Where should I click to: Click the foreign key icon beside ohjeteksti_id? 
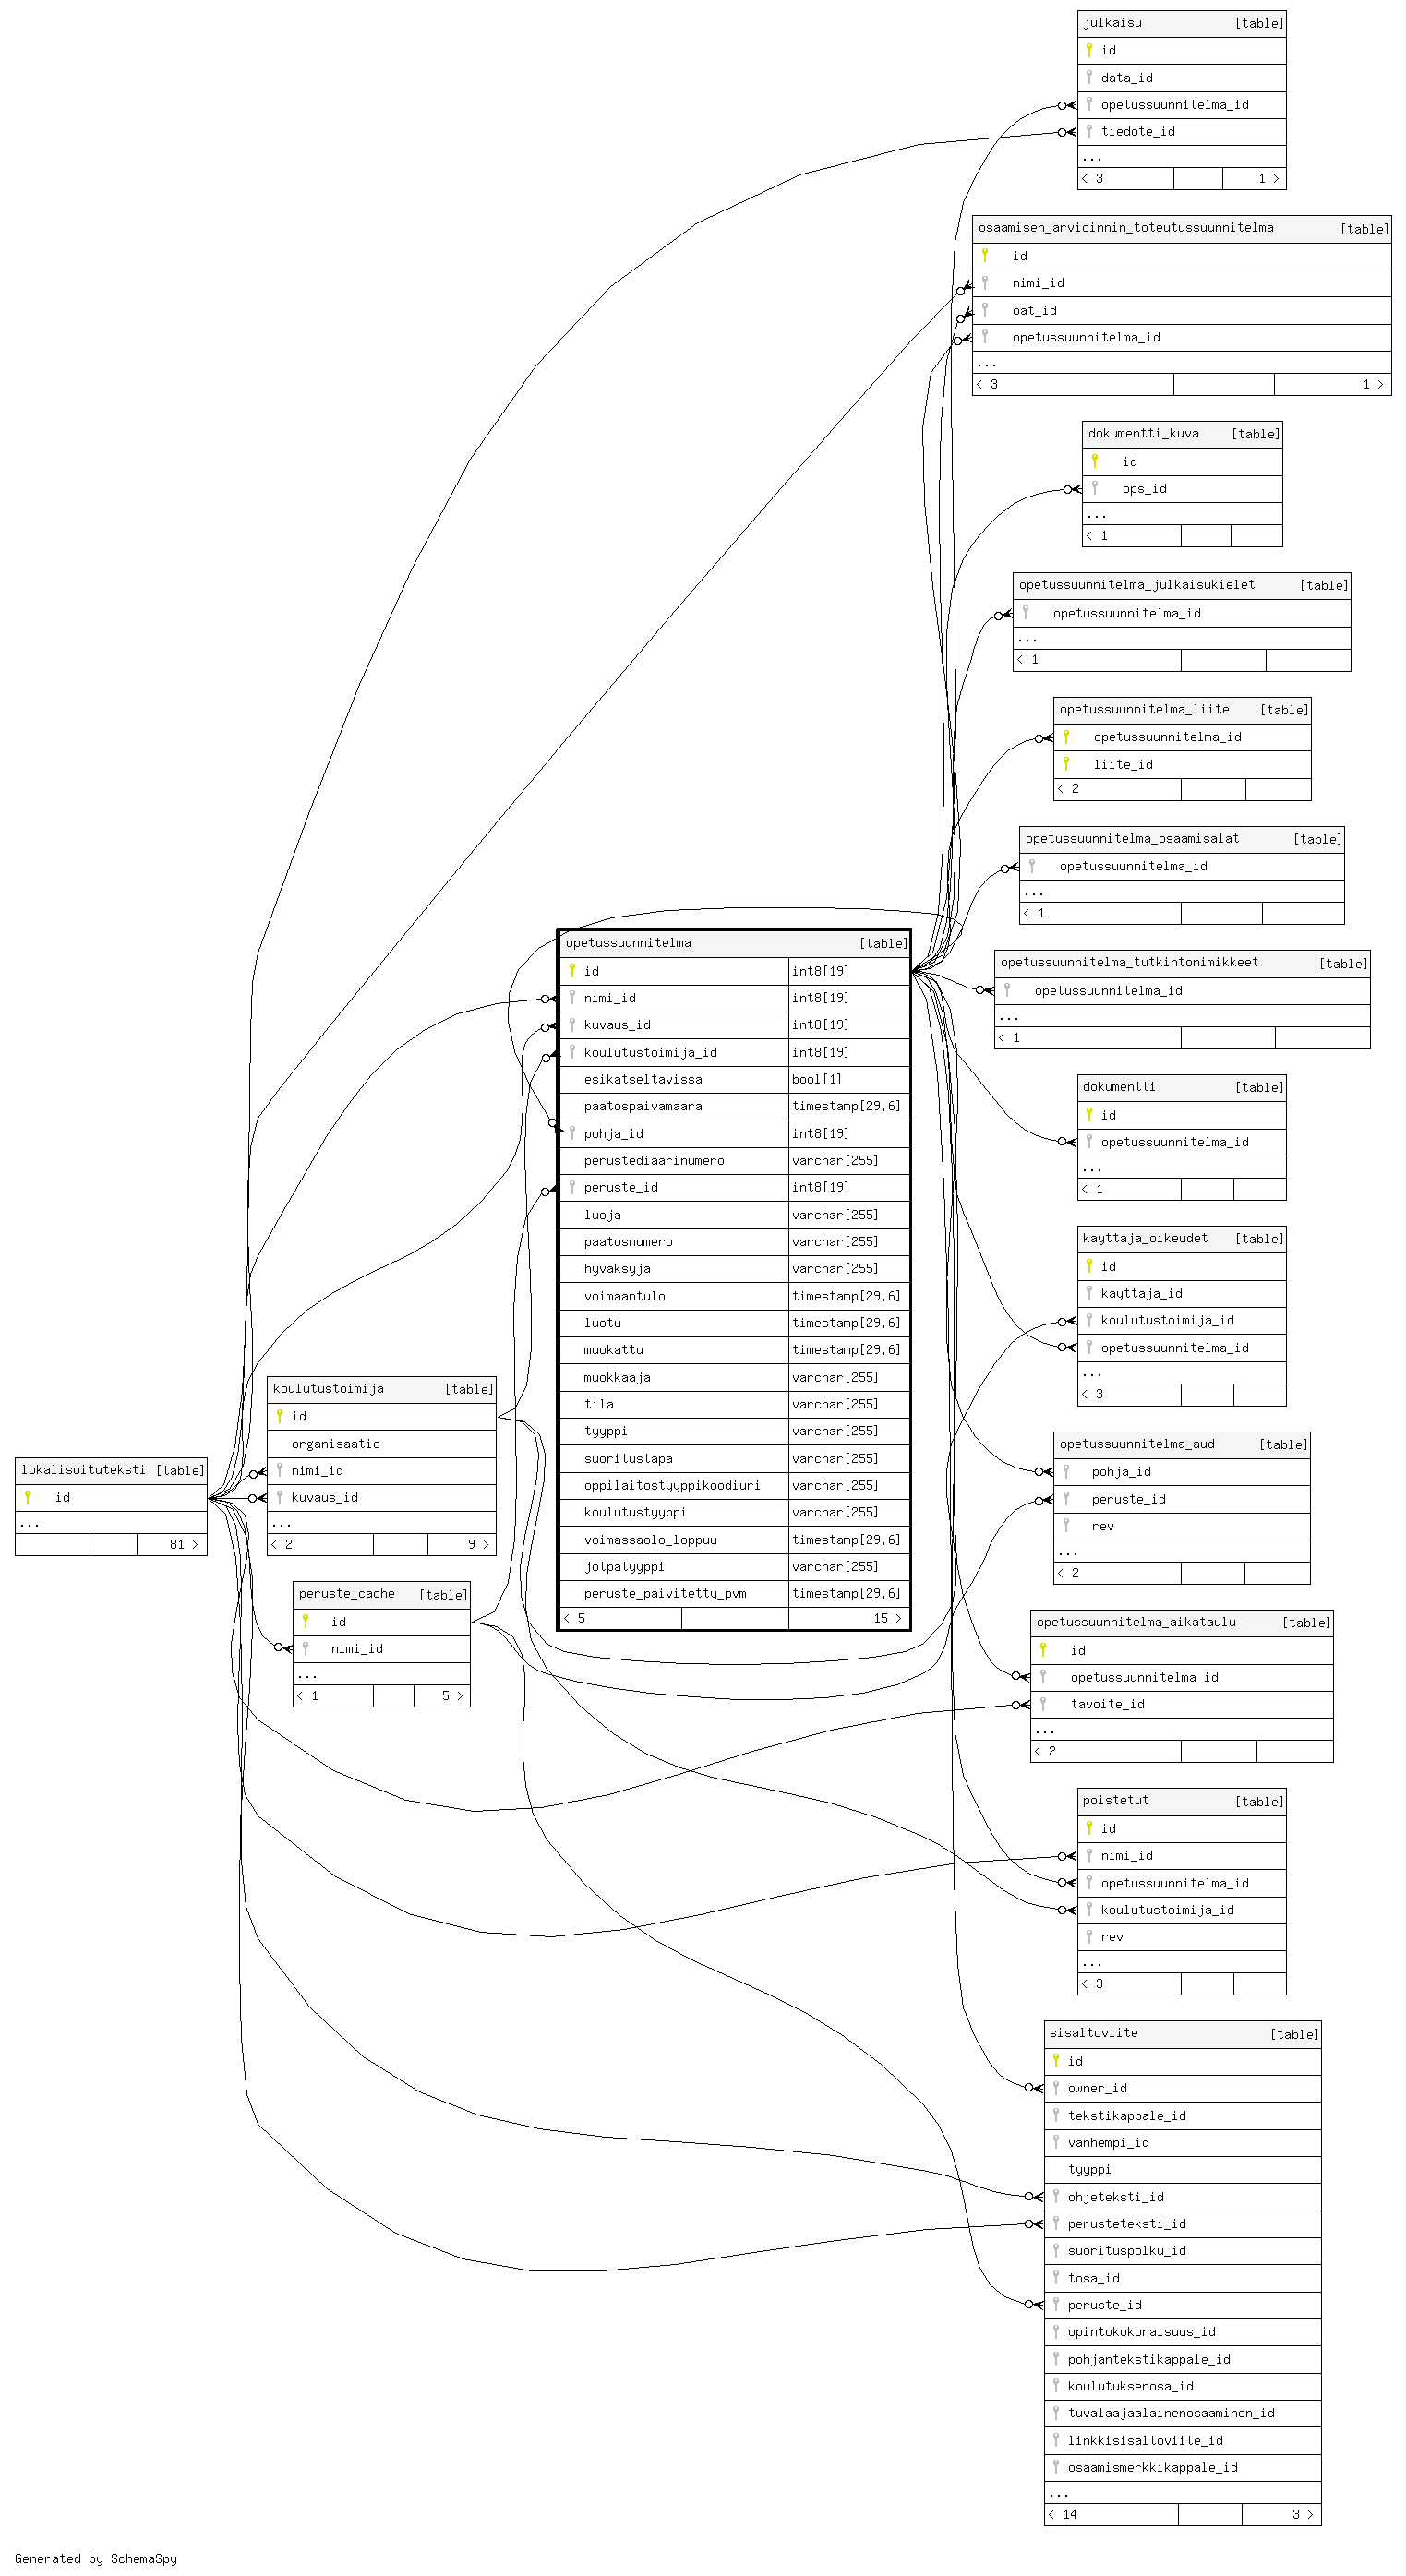pos(1055,2196)
